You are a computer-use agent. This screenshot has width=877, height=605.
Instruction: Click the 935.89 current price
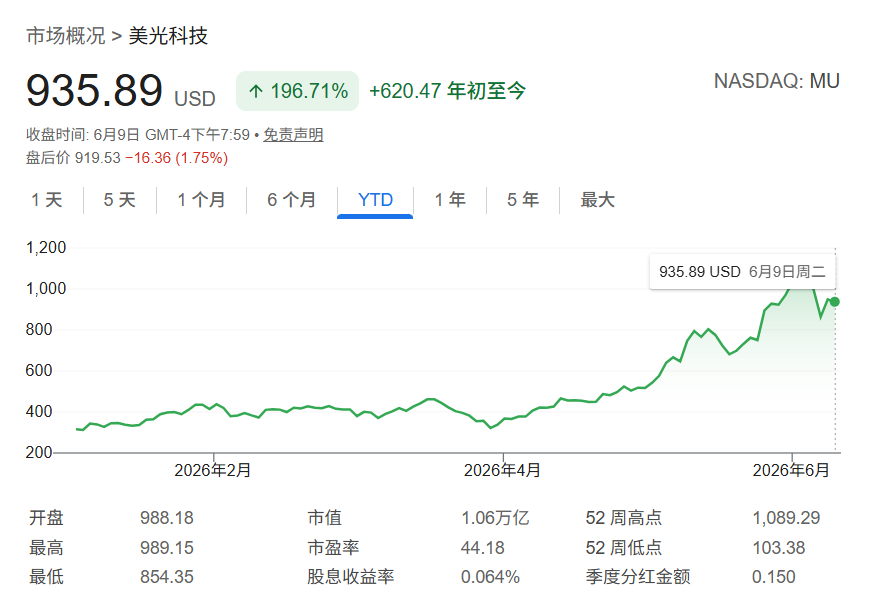(95, 90)
